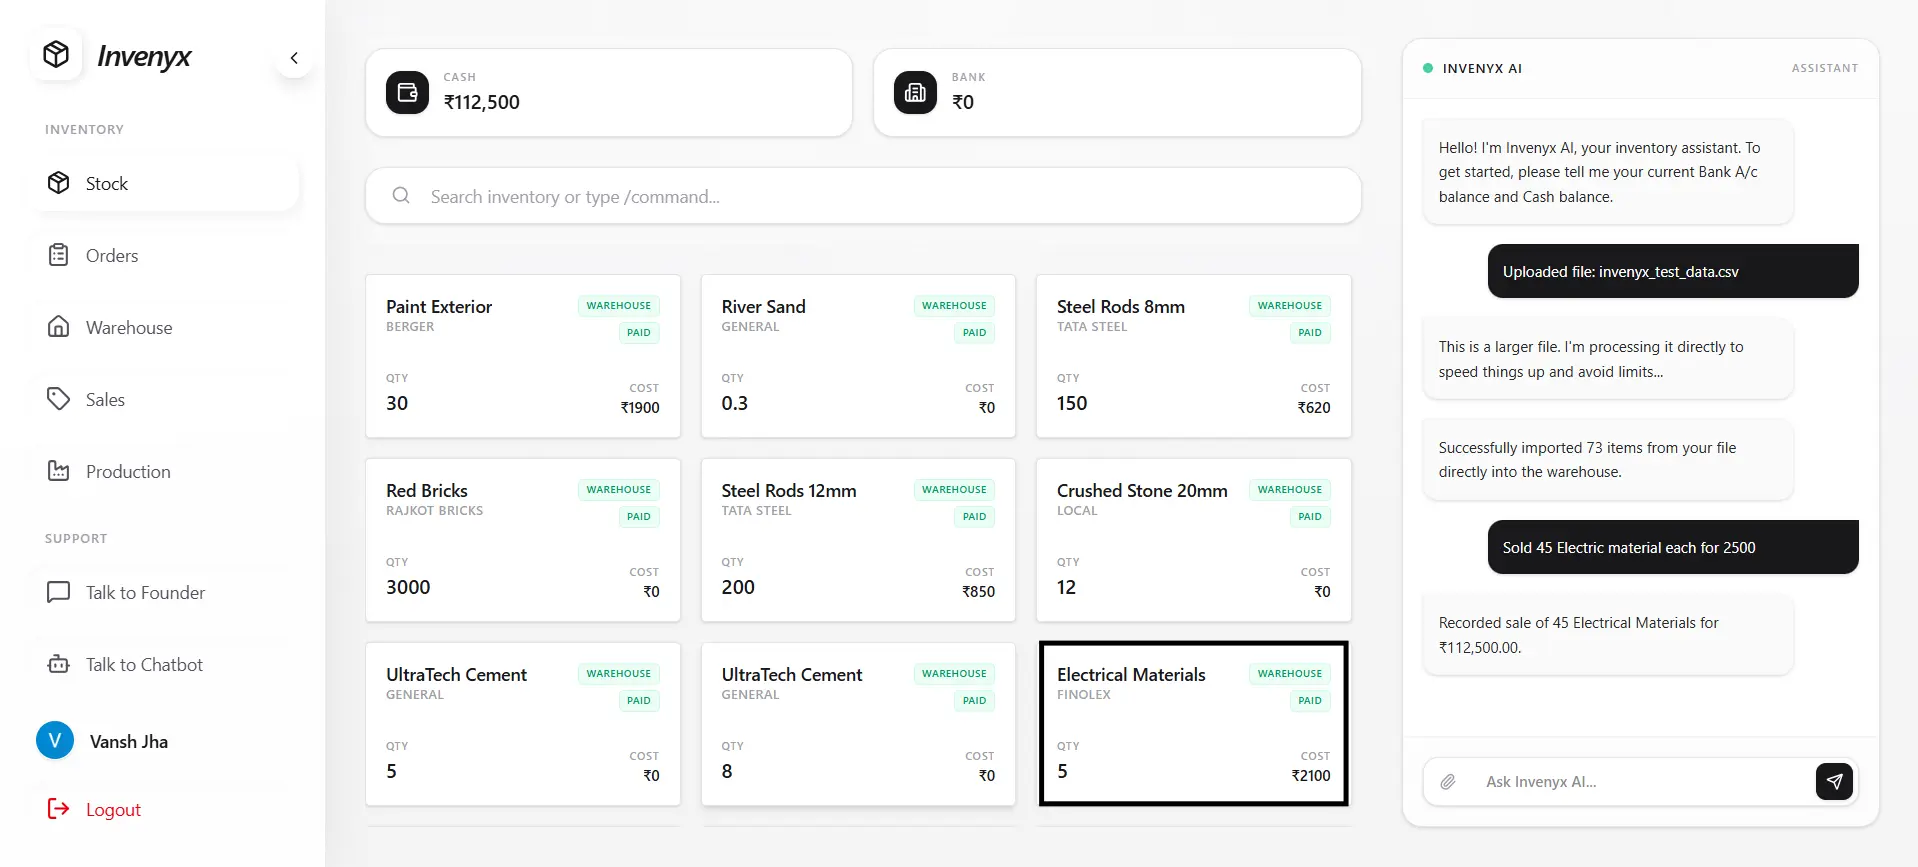Click the Invenyx AI green status dot
Screen dimensions: 1918x867
pos(1428,68)
